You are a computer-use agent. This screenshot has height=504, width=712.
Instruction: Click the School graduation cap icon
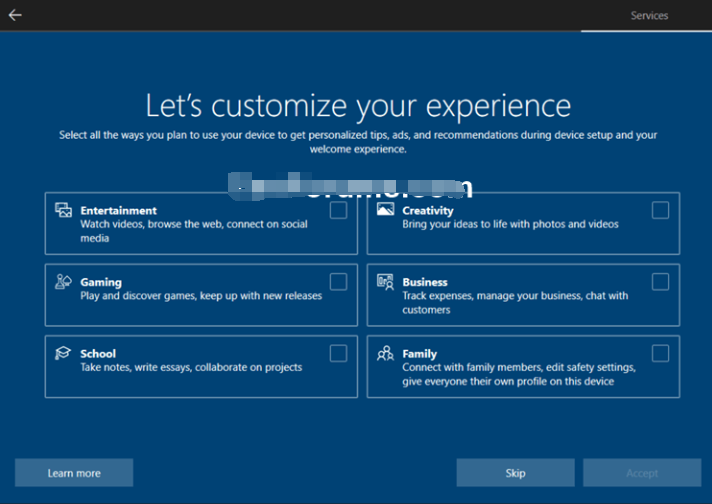(x=63, y=354)
